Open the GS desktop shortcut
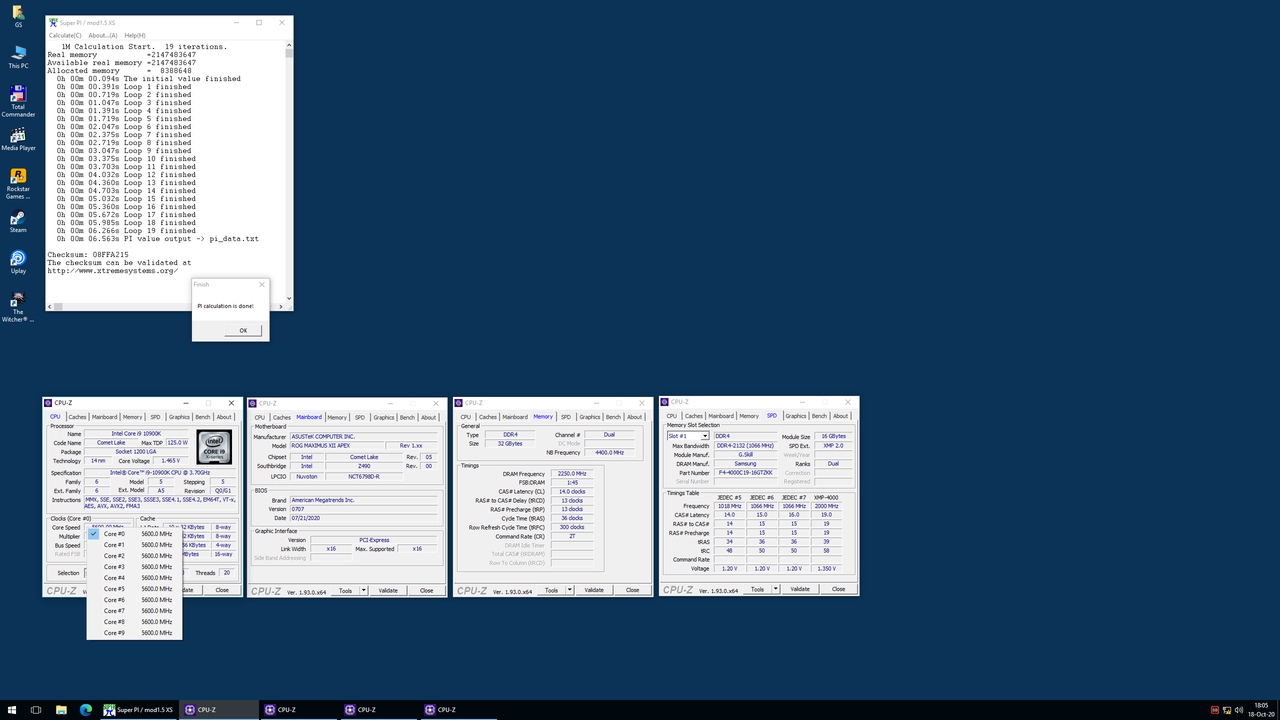This screenshot has width=1280, height=720. 18,17
